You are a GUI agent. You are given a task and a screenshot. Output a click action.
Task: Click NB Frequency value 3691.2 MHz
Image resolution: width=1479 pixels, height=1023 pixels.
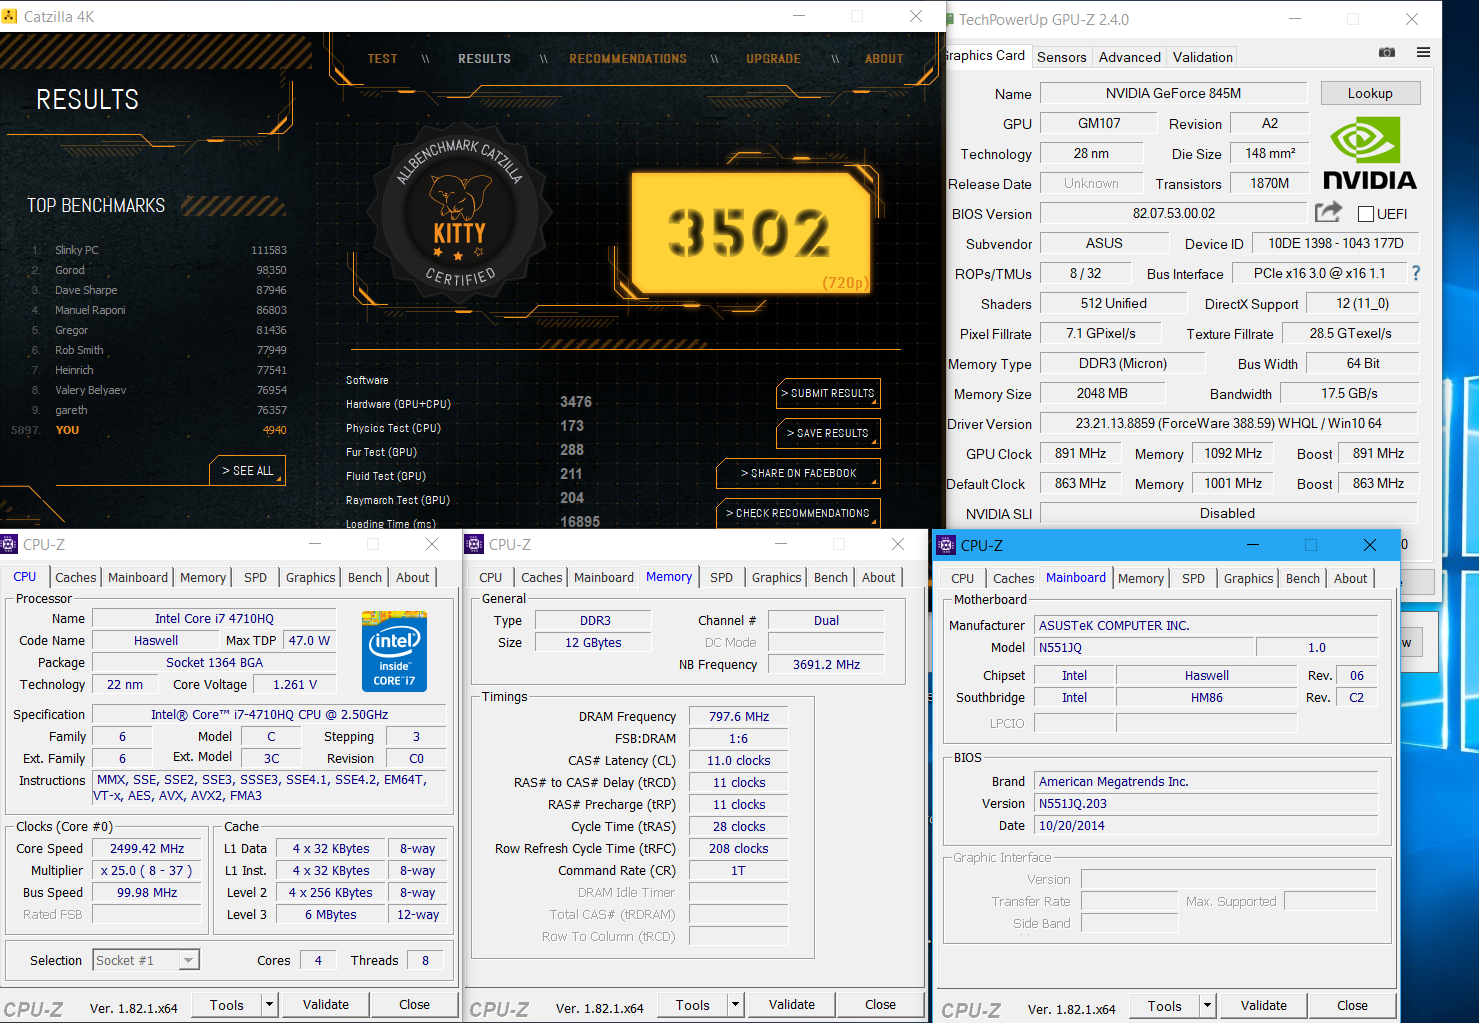[x=826, y=664]
